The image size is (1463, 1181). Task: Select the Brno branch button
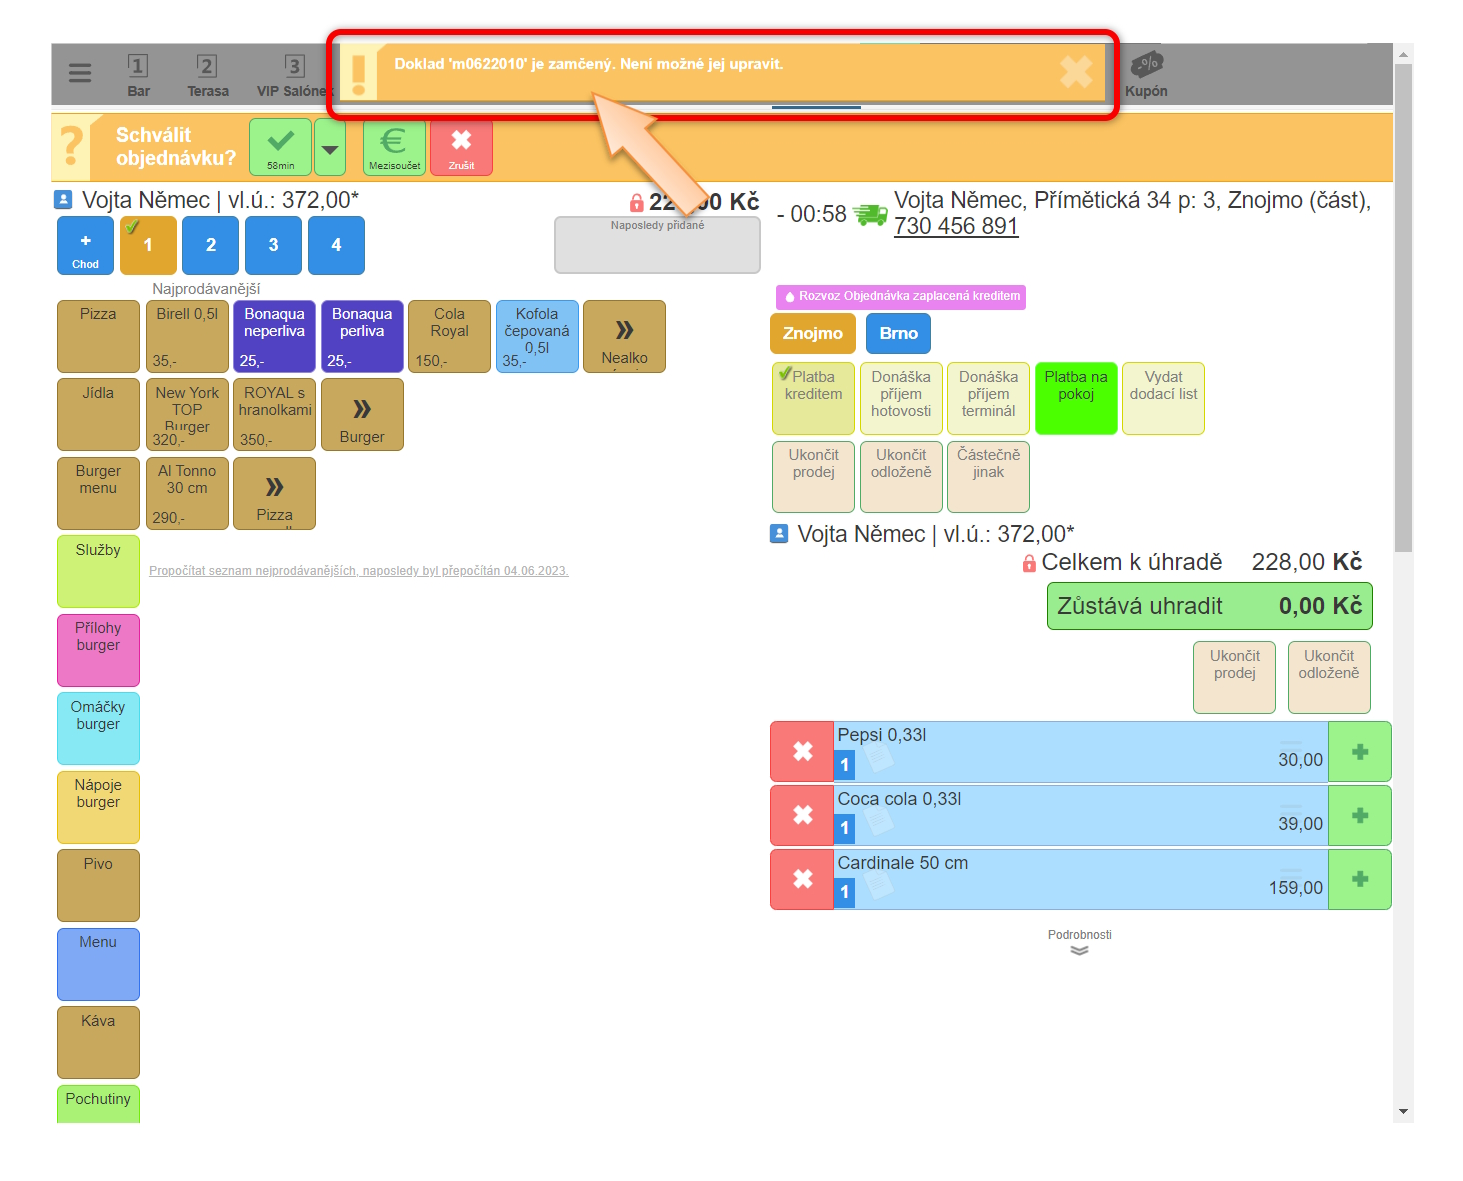coord(898,334)
